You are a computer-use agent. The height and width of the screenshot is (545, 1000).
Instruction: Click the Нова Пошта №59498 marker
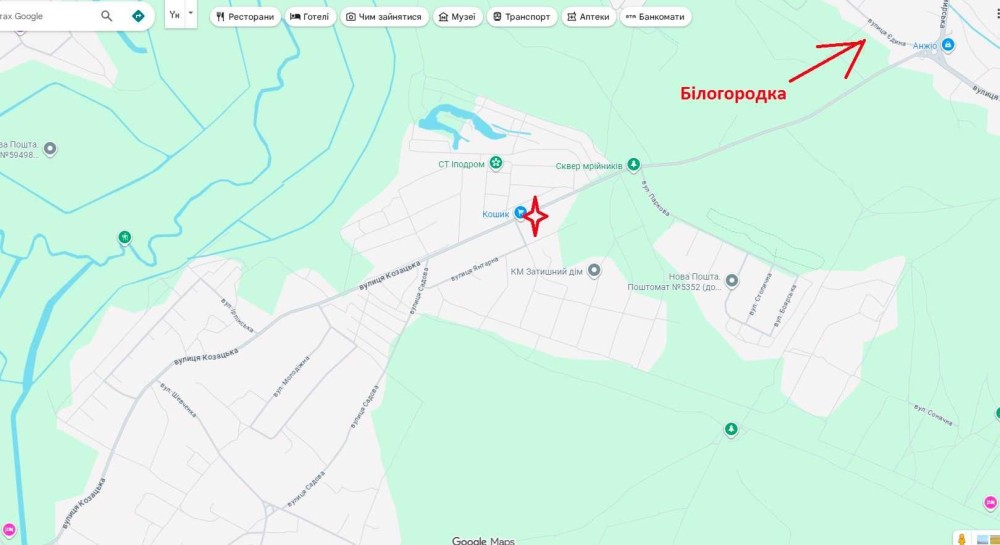(50, 149)
